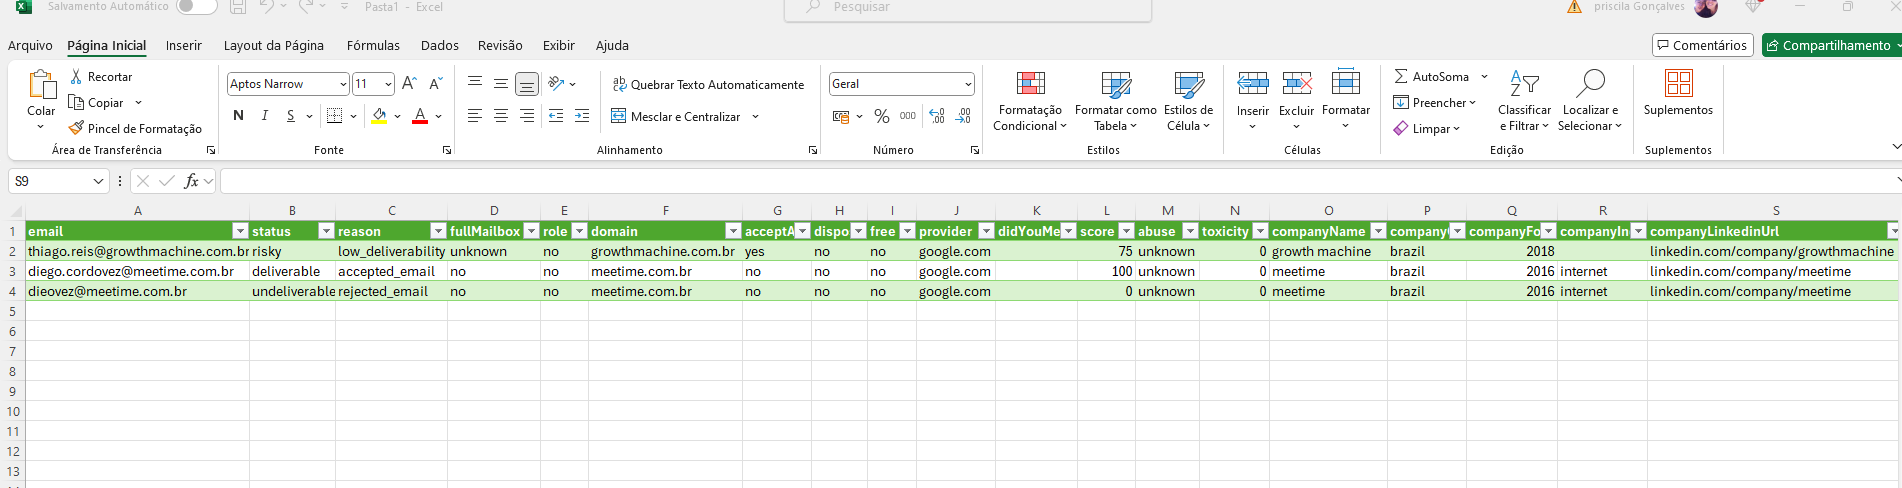This screenshot has height=488, width=1902.
Task: Click the Compartilhamento button
Action: point(1829,45)
